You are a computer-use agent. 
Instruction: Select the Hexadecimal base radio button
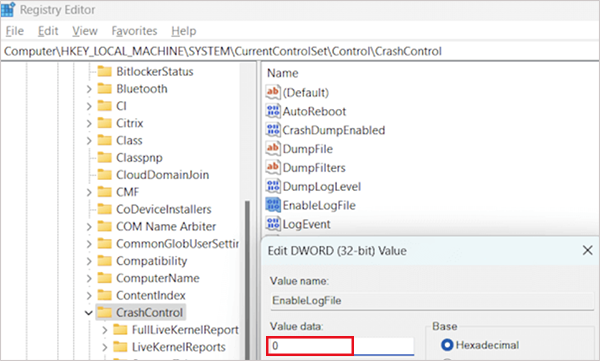[447, 345]
